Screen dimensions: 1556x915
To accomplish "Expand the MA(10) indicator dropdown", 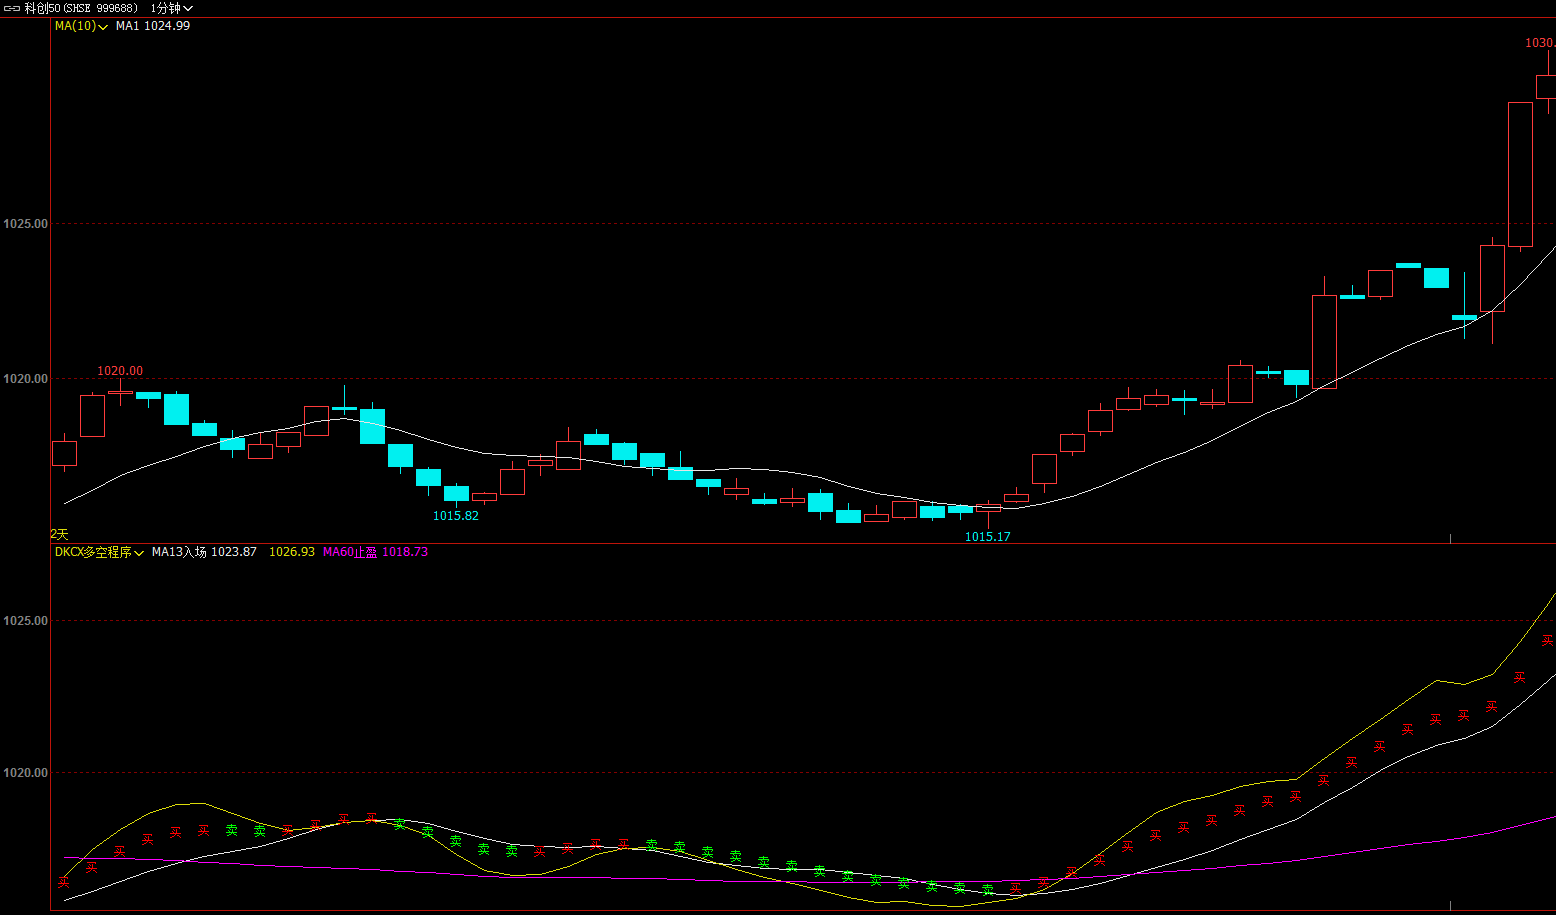I will pos(81,26).
